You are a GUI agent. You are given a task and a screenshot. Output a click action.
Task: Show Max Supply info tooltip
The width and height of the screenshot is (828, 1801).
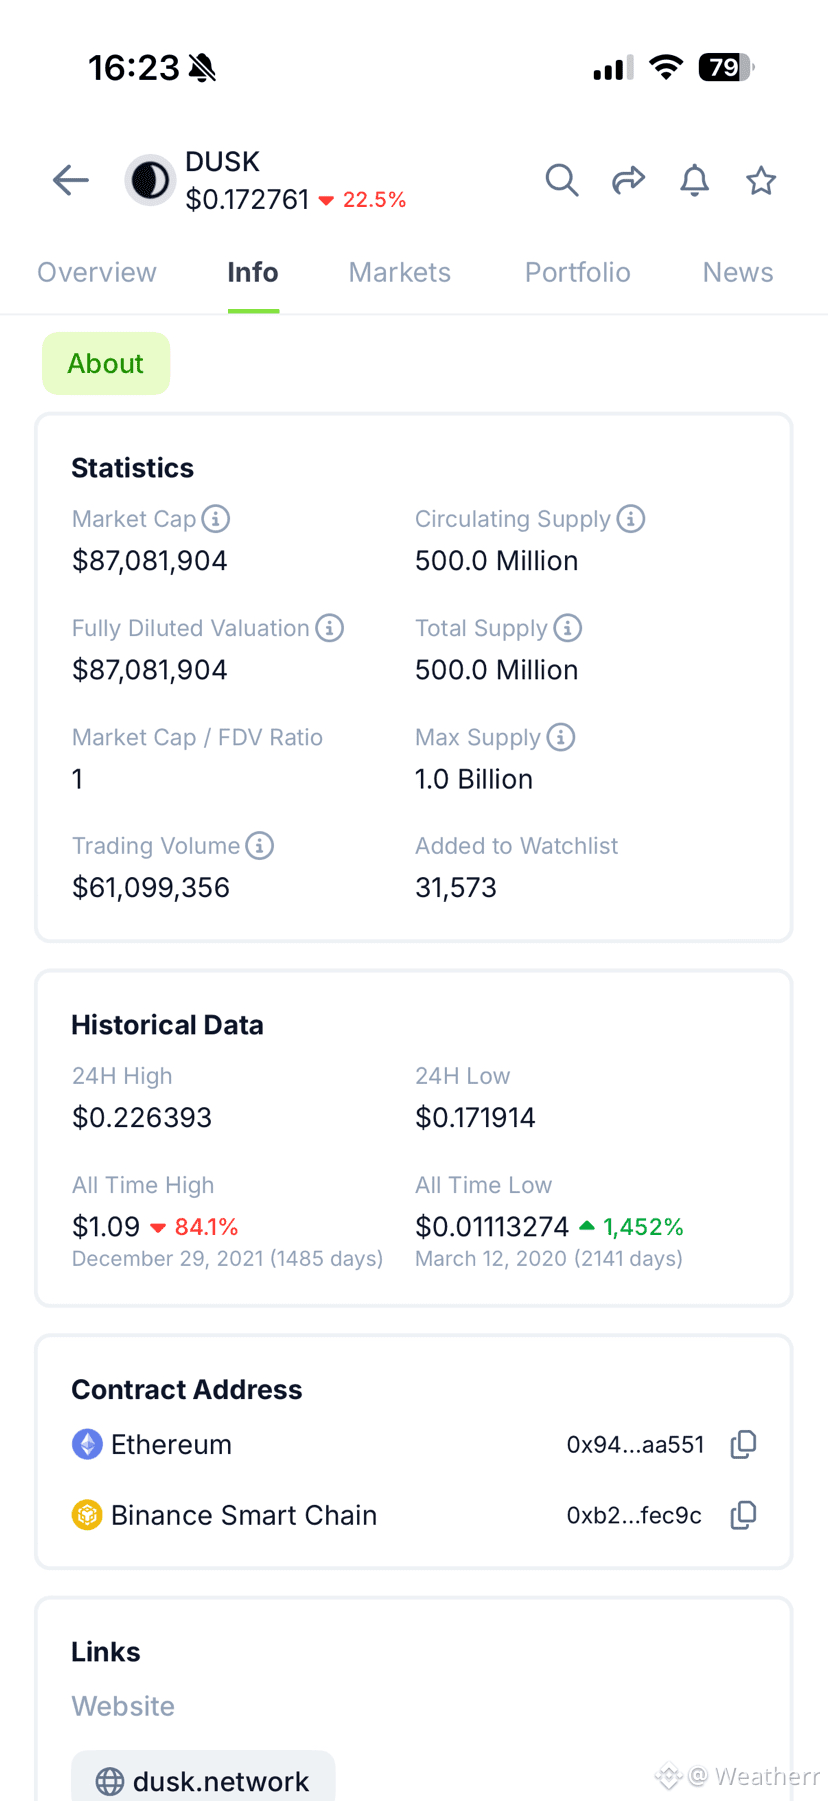tap(561, 737)
